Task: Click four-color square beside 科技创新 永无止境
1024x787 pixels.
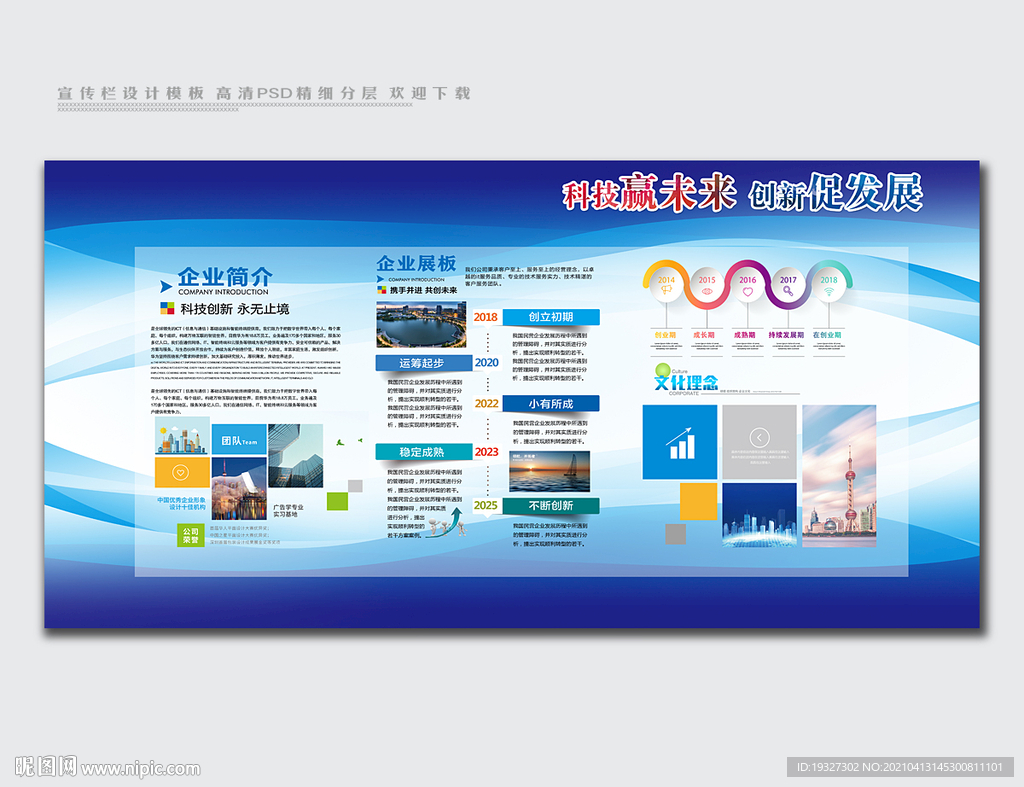Action: pyautogui.click(x=167, y=308)
